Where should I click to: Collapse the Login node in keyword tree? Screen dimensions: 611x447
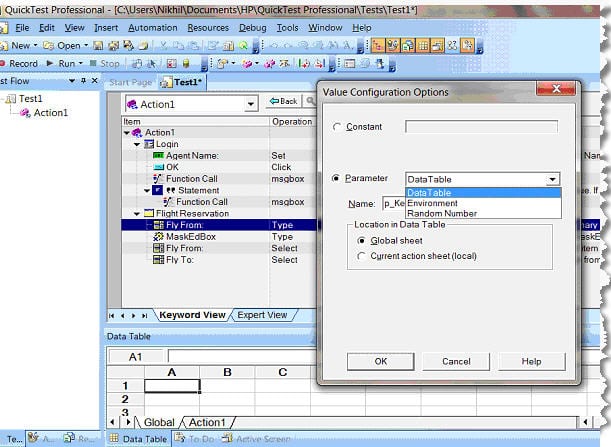137,144
